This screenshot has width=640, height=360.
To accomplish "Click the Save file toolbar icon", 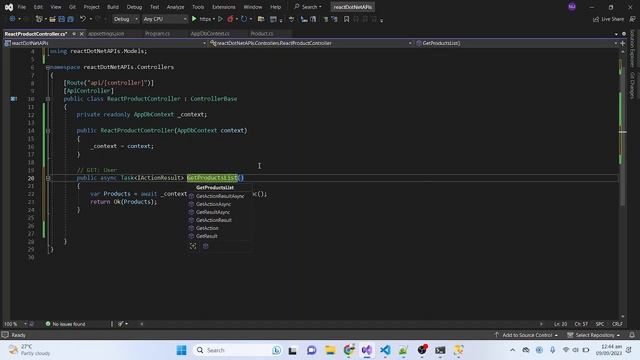I will click(x=62, y=19).
